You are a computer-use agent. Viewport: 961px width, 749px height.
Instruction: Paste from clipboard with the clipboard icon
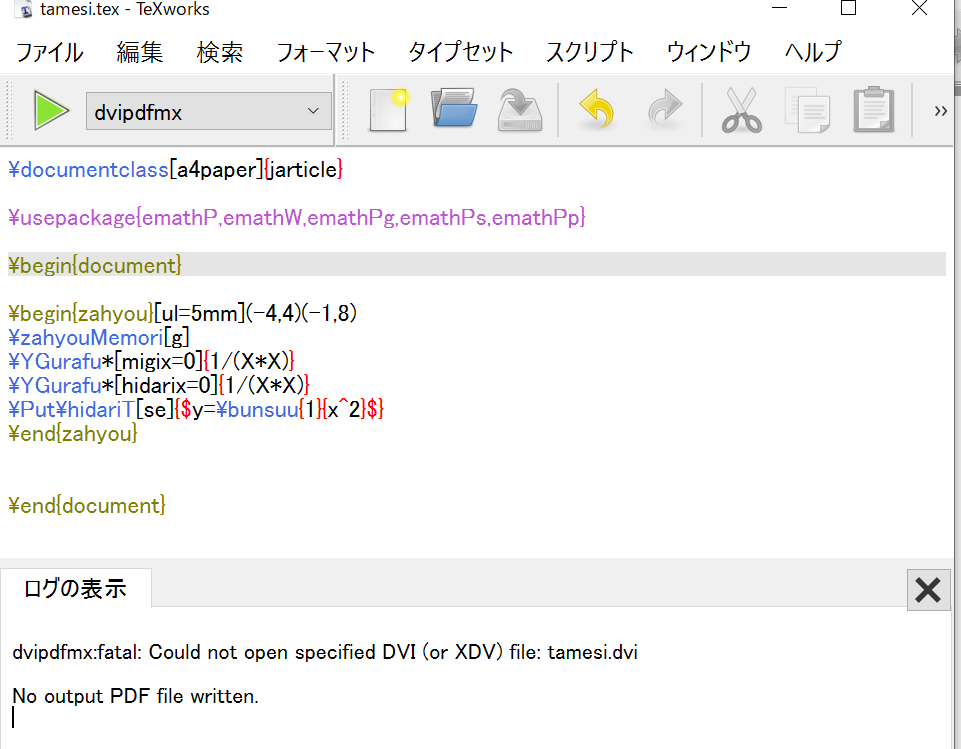[x=875, y=110]
